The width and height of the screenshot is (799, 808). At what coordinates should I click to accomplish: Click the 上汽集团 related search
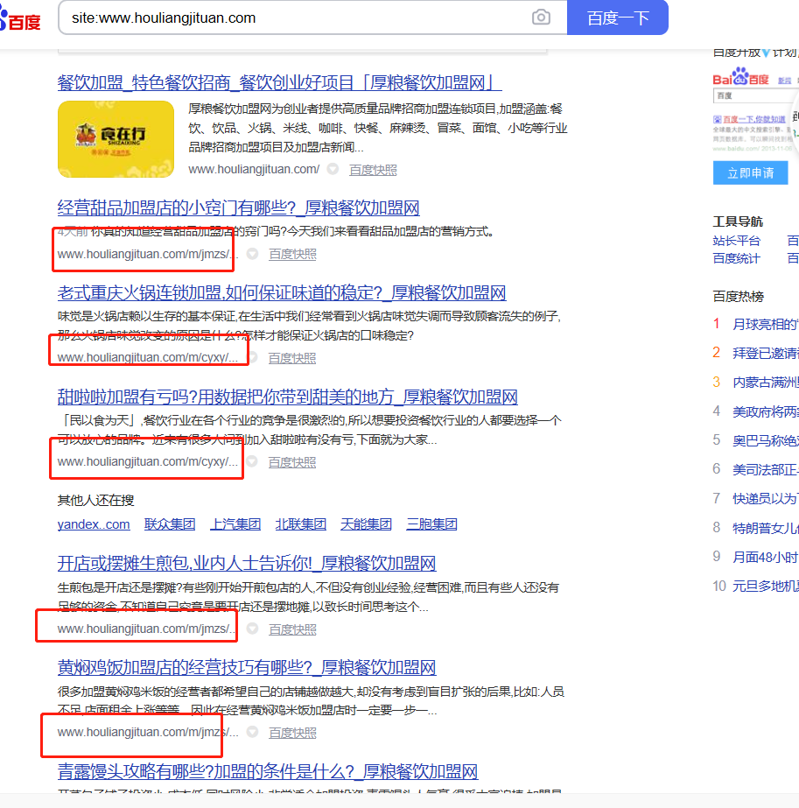(235, 524)
